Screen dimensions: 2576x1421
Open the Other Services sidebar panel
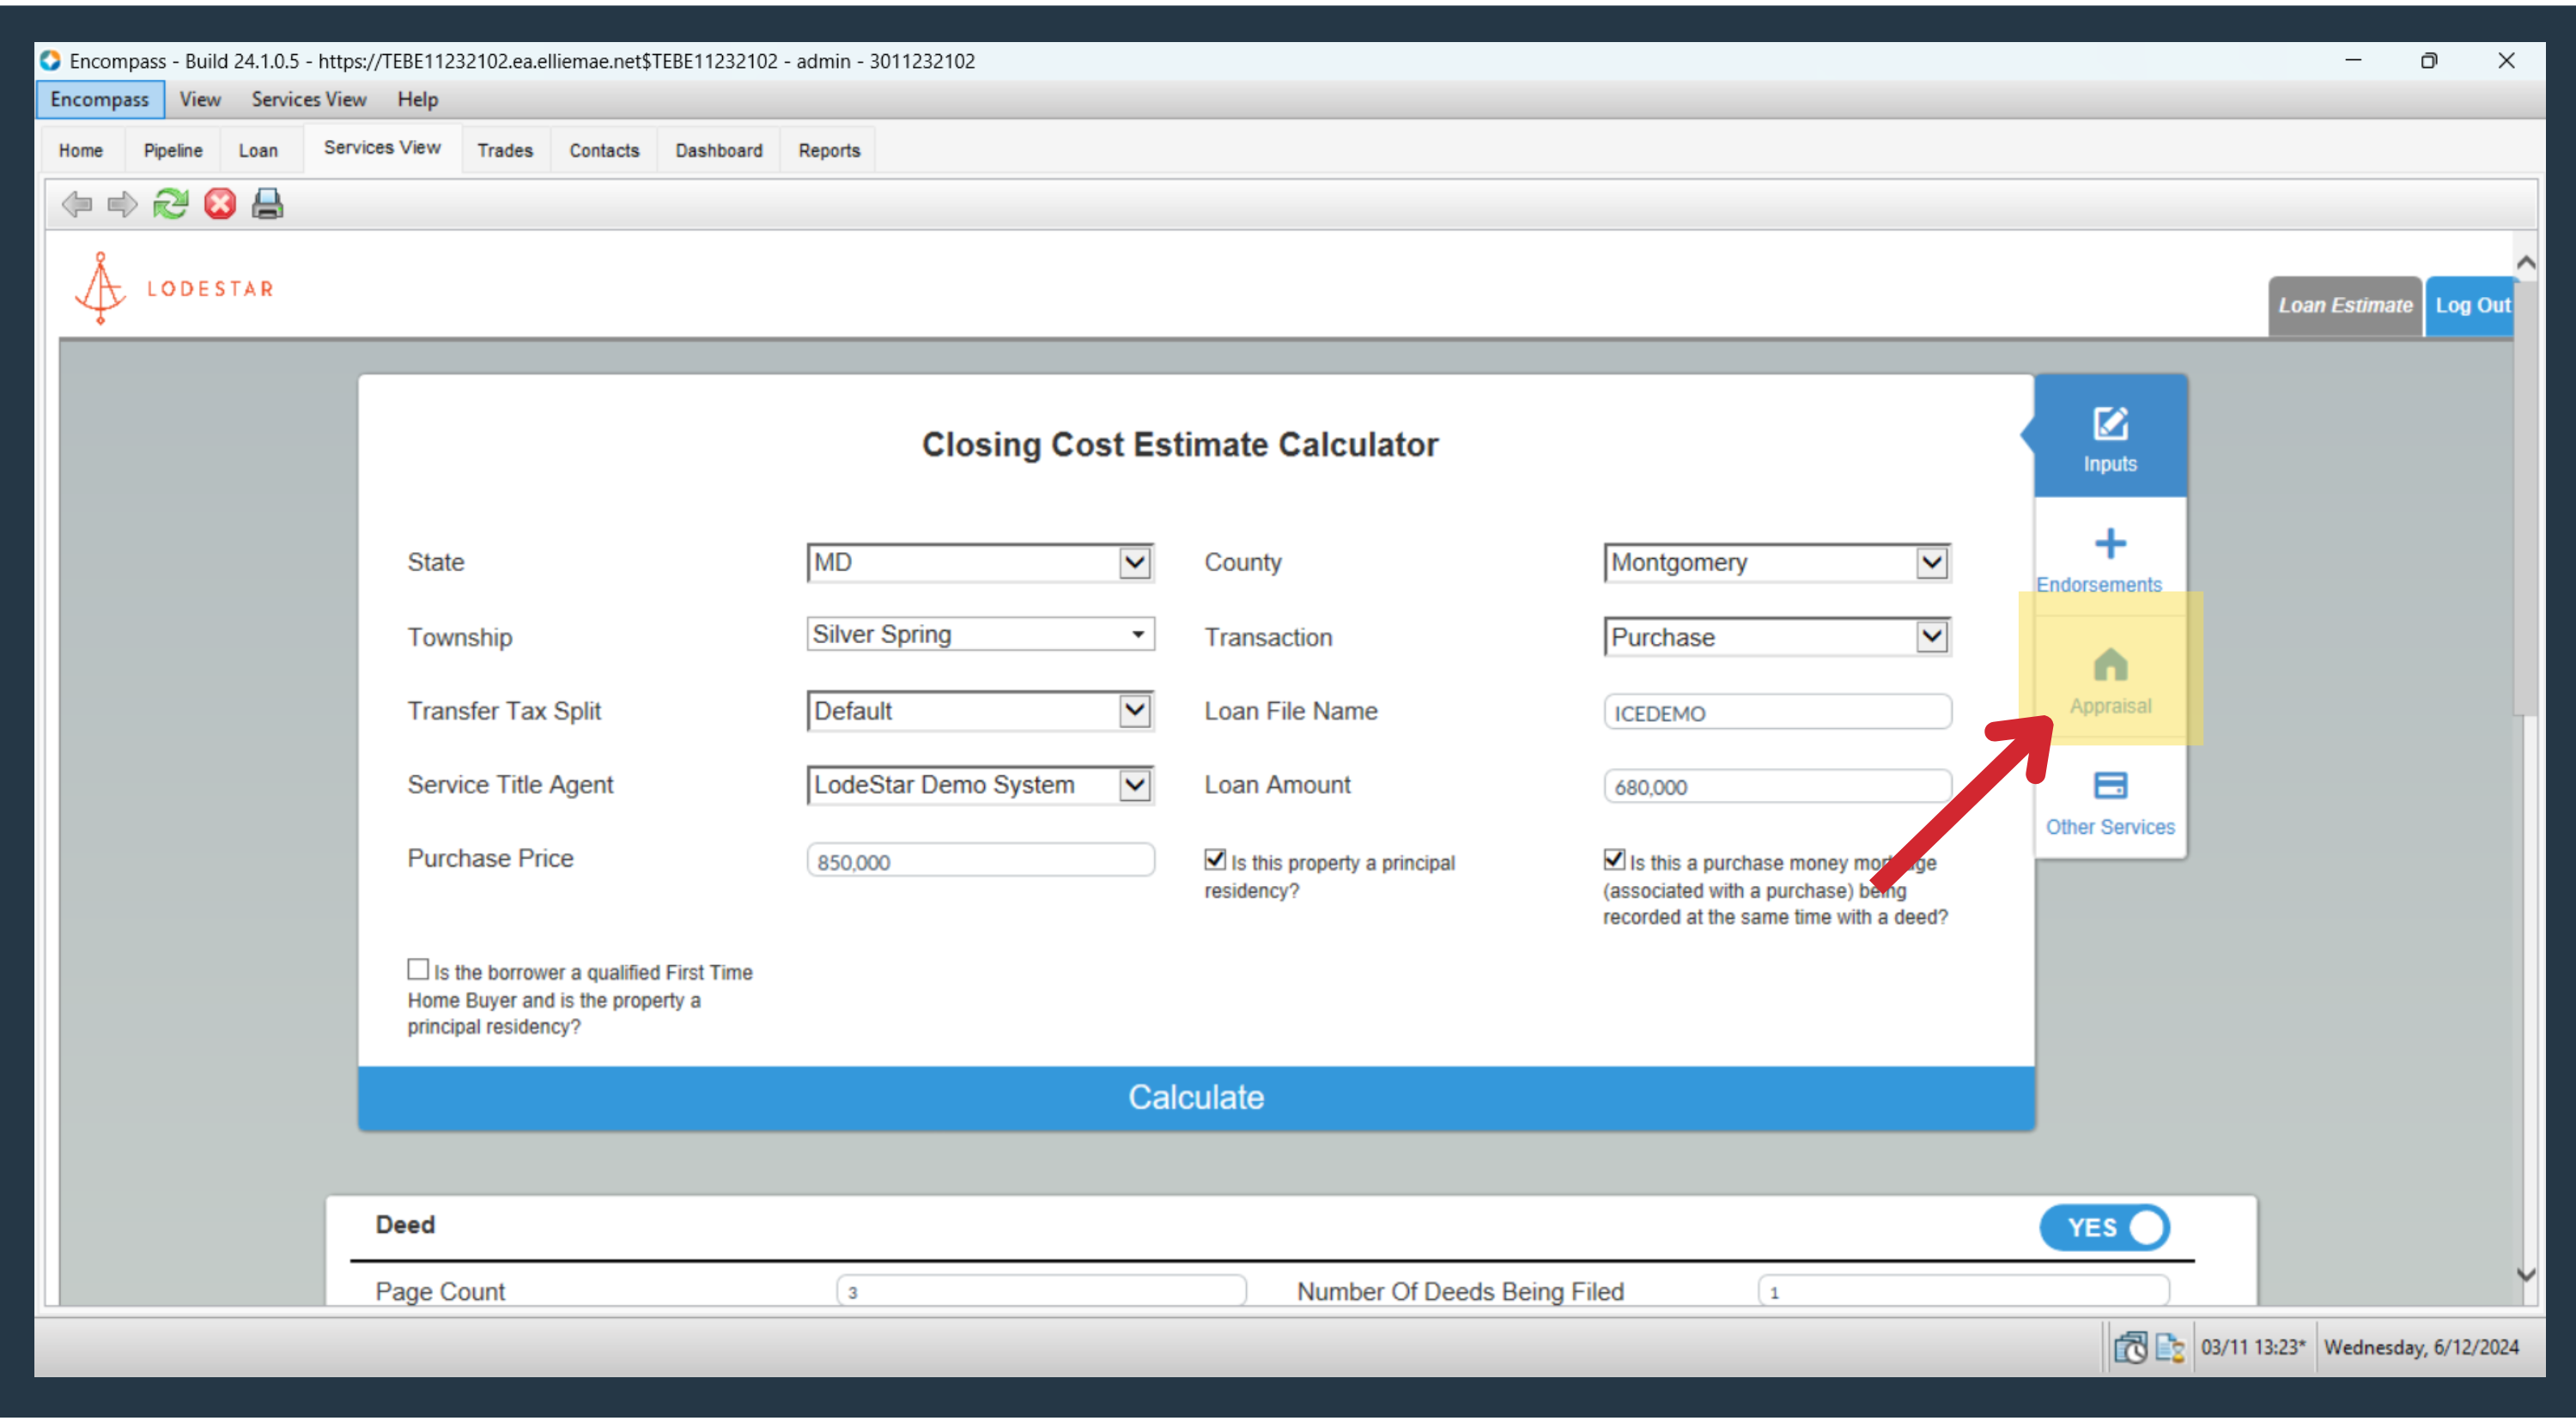[x=2110, y=802]
